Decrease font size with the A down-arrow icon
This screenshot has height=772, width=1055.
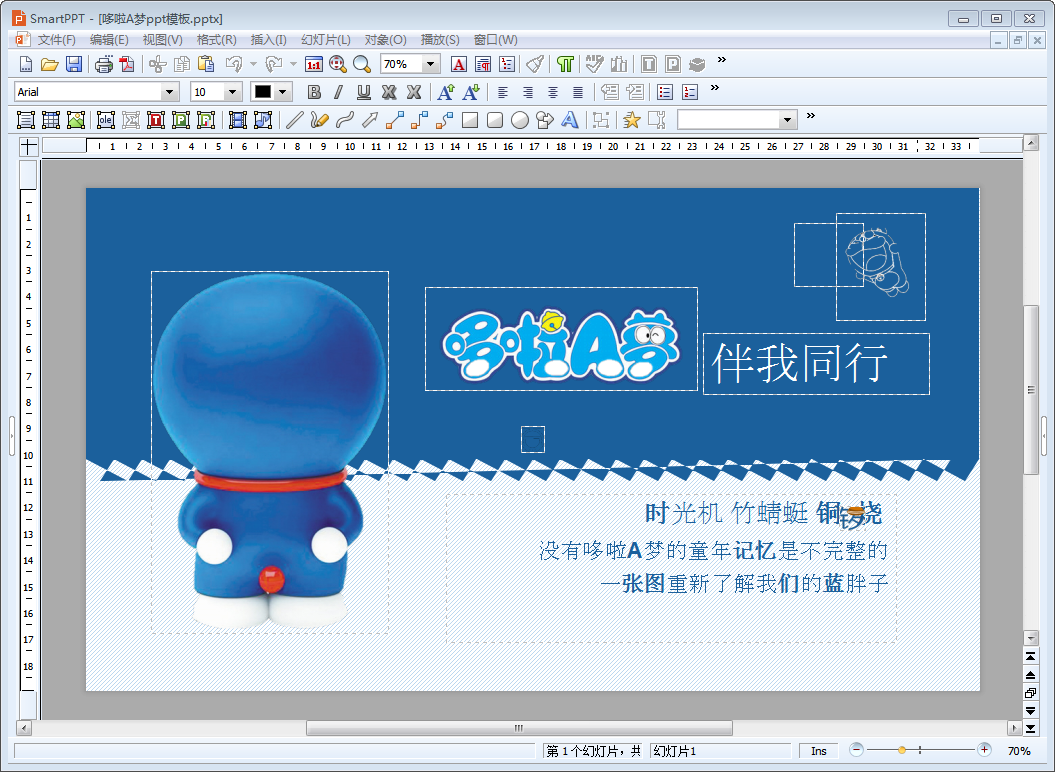470,92
